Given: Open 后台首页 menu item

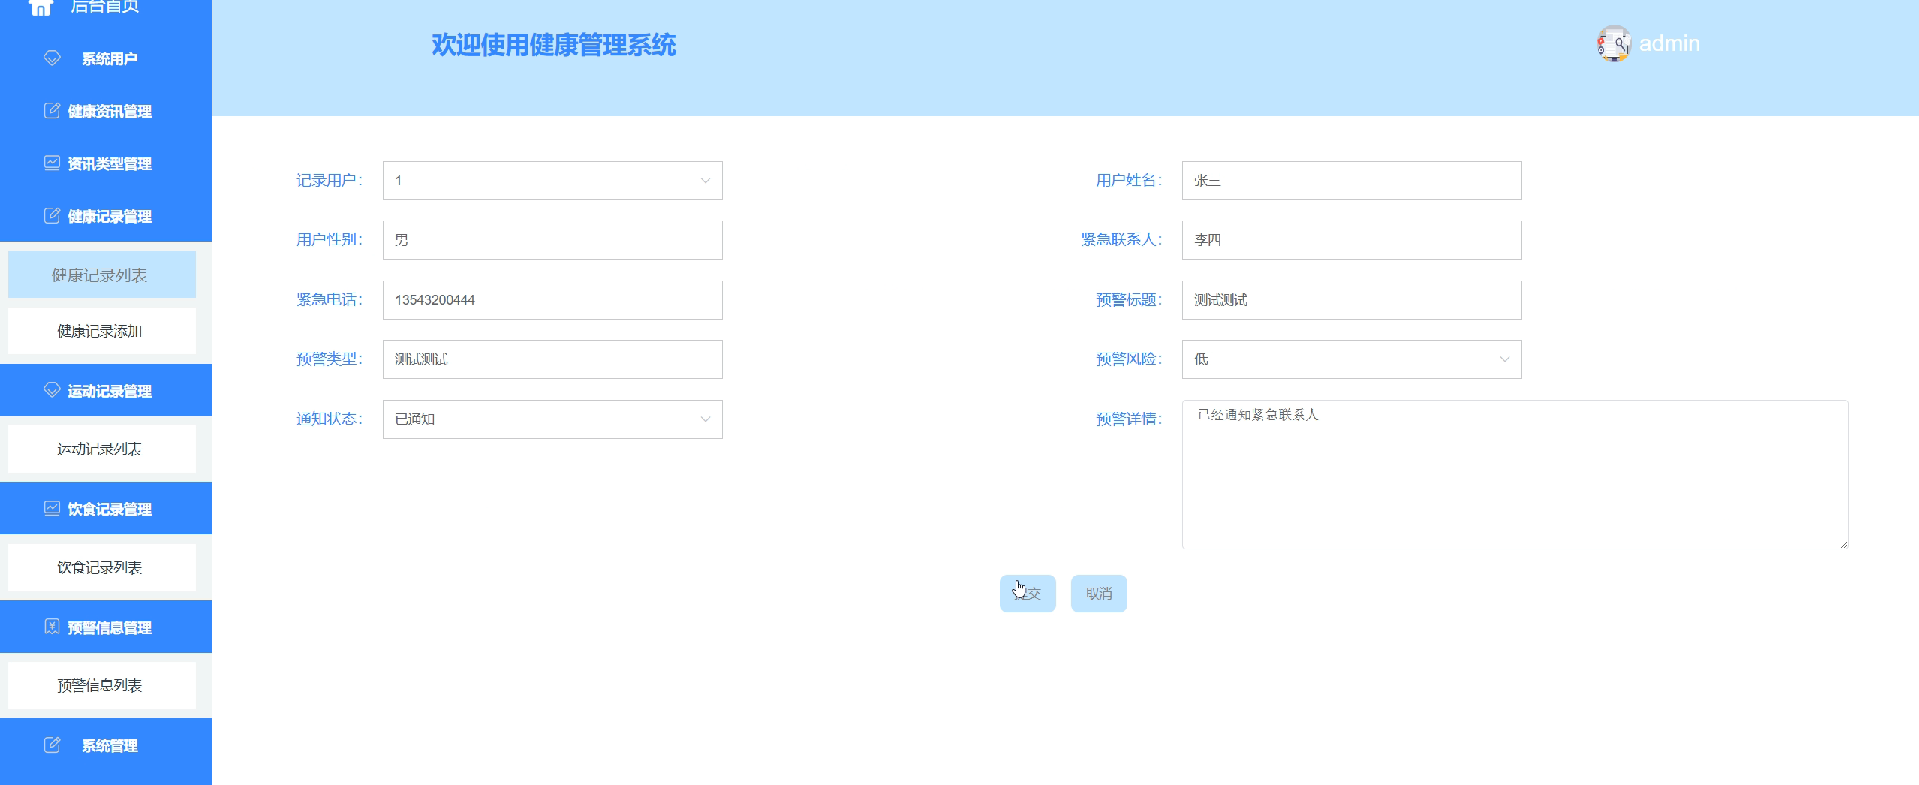Looking at the screenshot, I should pyautogui.click(x=106, y=8).
